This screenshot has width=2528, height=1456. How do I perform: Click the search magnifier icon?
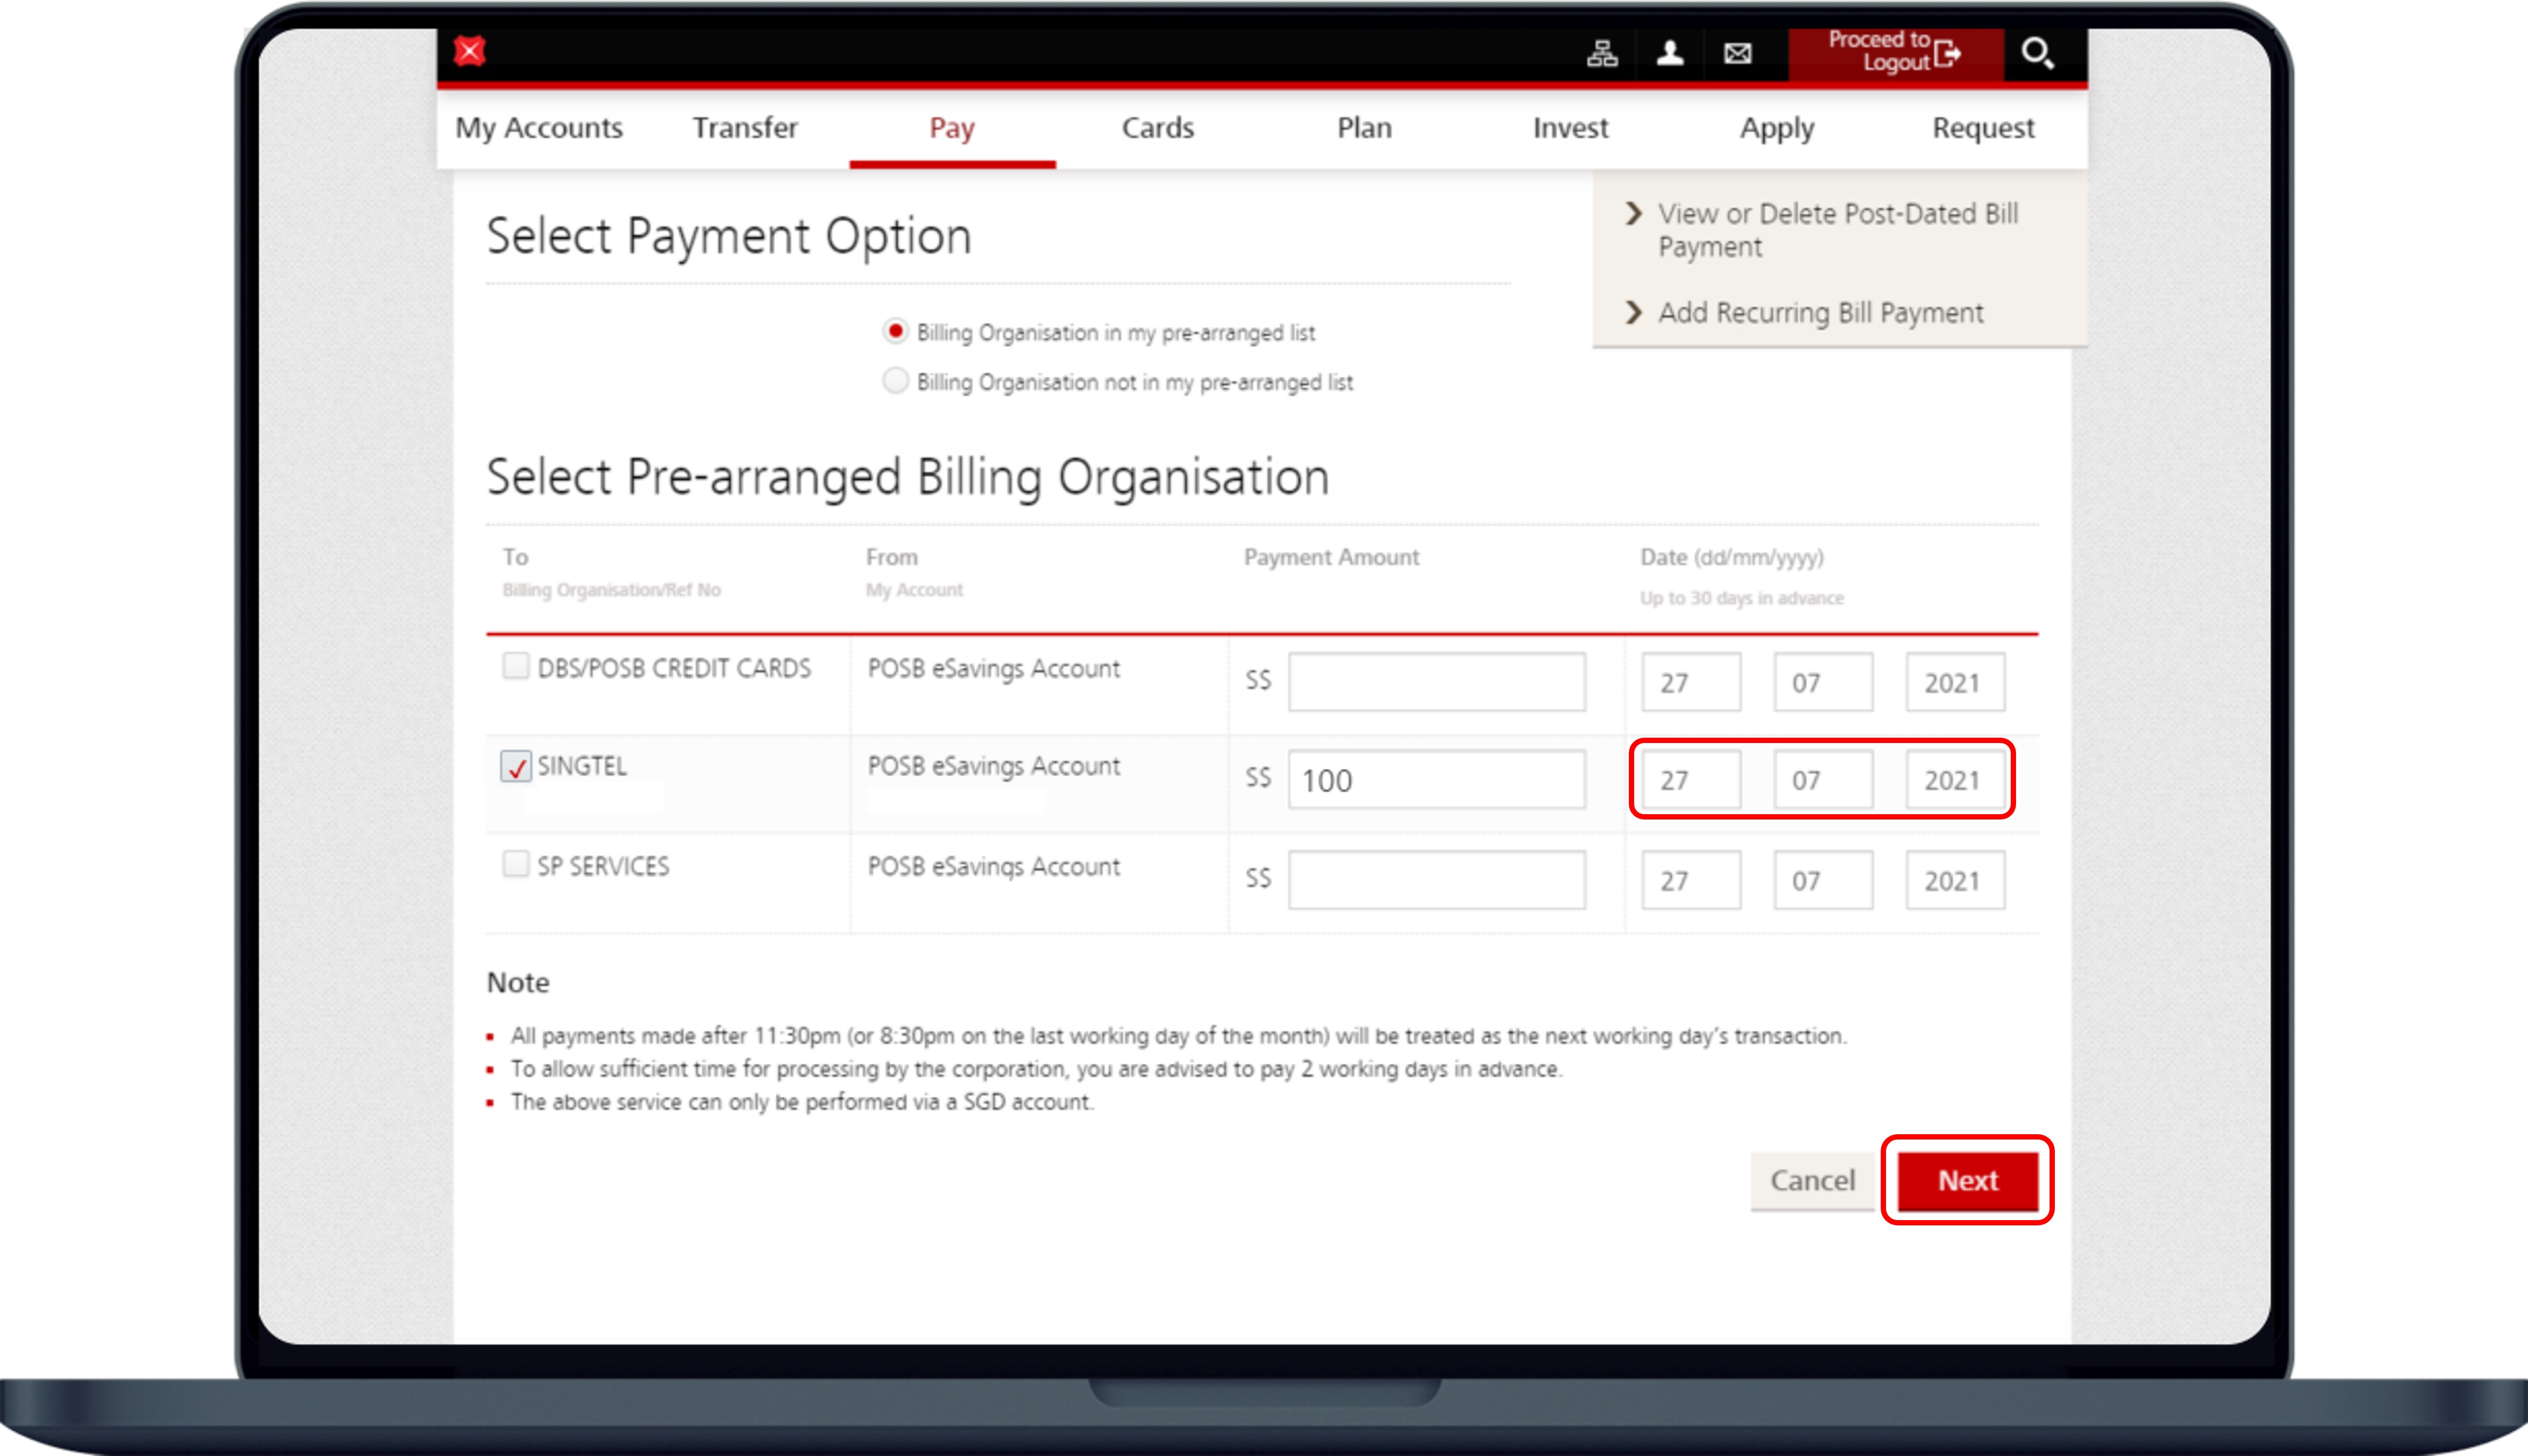click(x=2037, y=53)
